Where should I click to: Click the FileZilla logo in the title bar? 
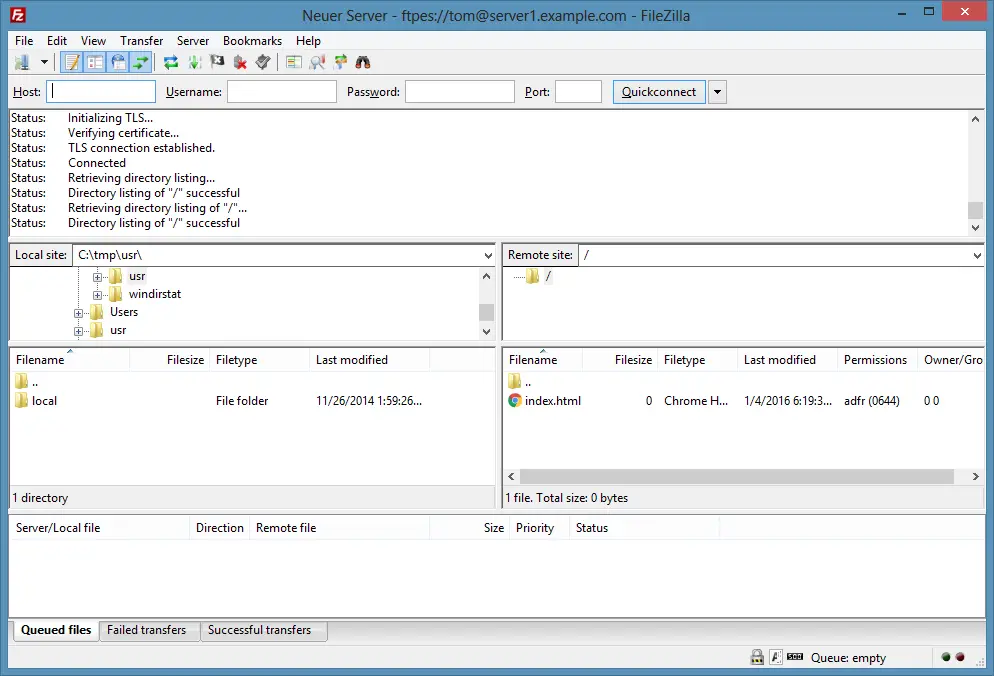pyautogui.click(x=18, y=15)
